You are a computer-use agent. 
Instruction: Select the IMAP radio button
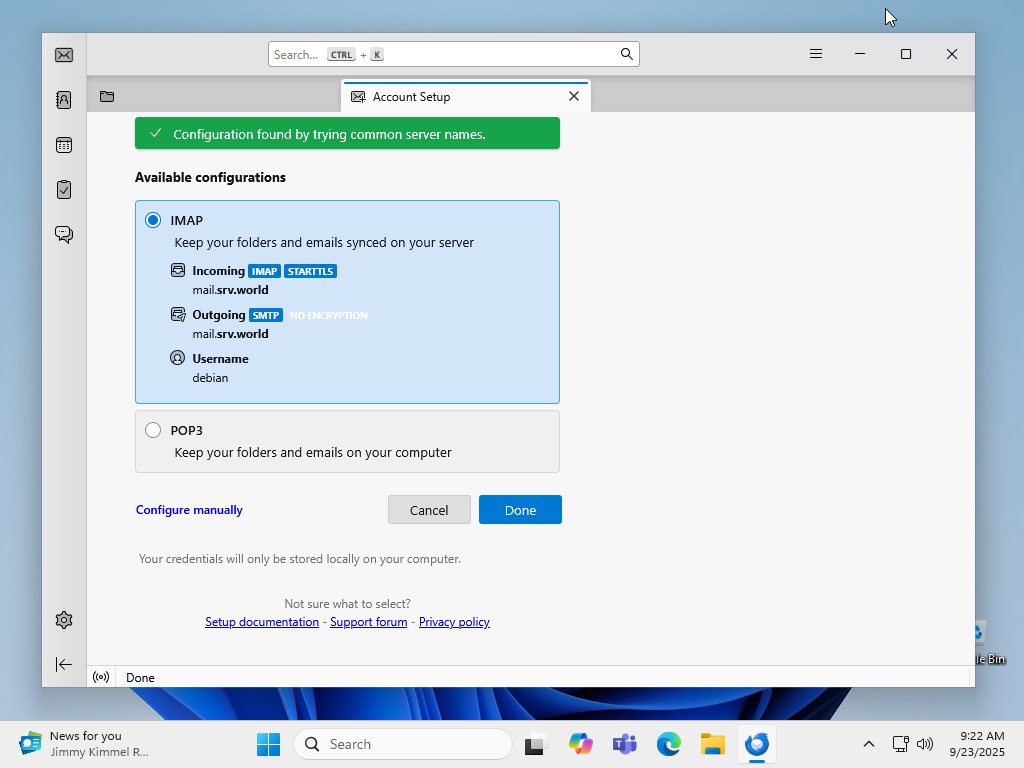pos(153,220)
